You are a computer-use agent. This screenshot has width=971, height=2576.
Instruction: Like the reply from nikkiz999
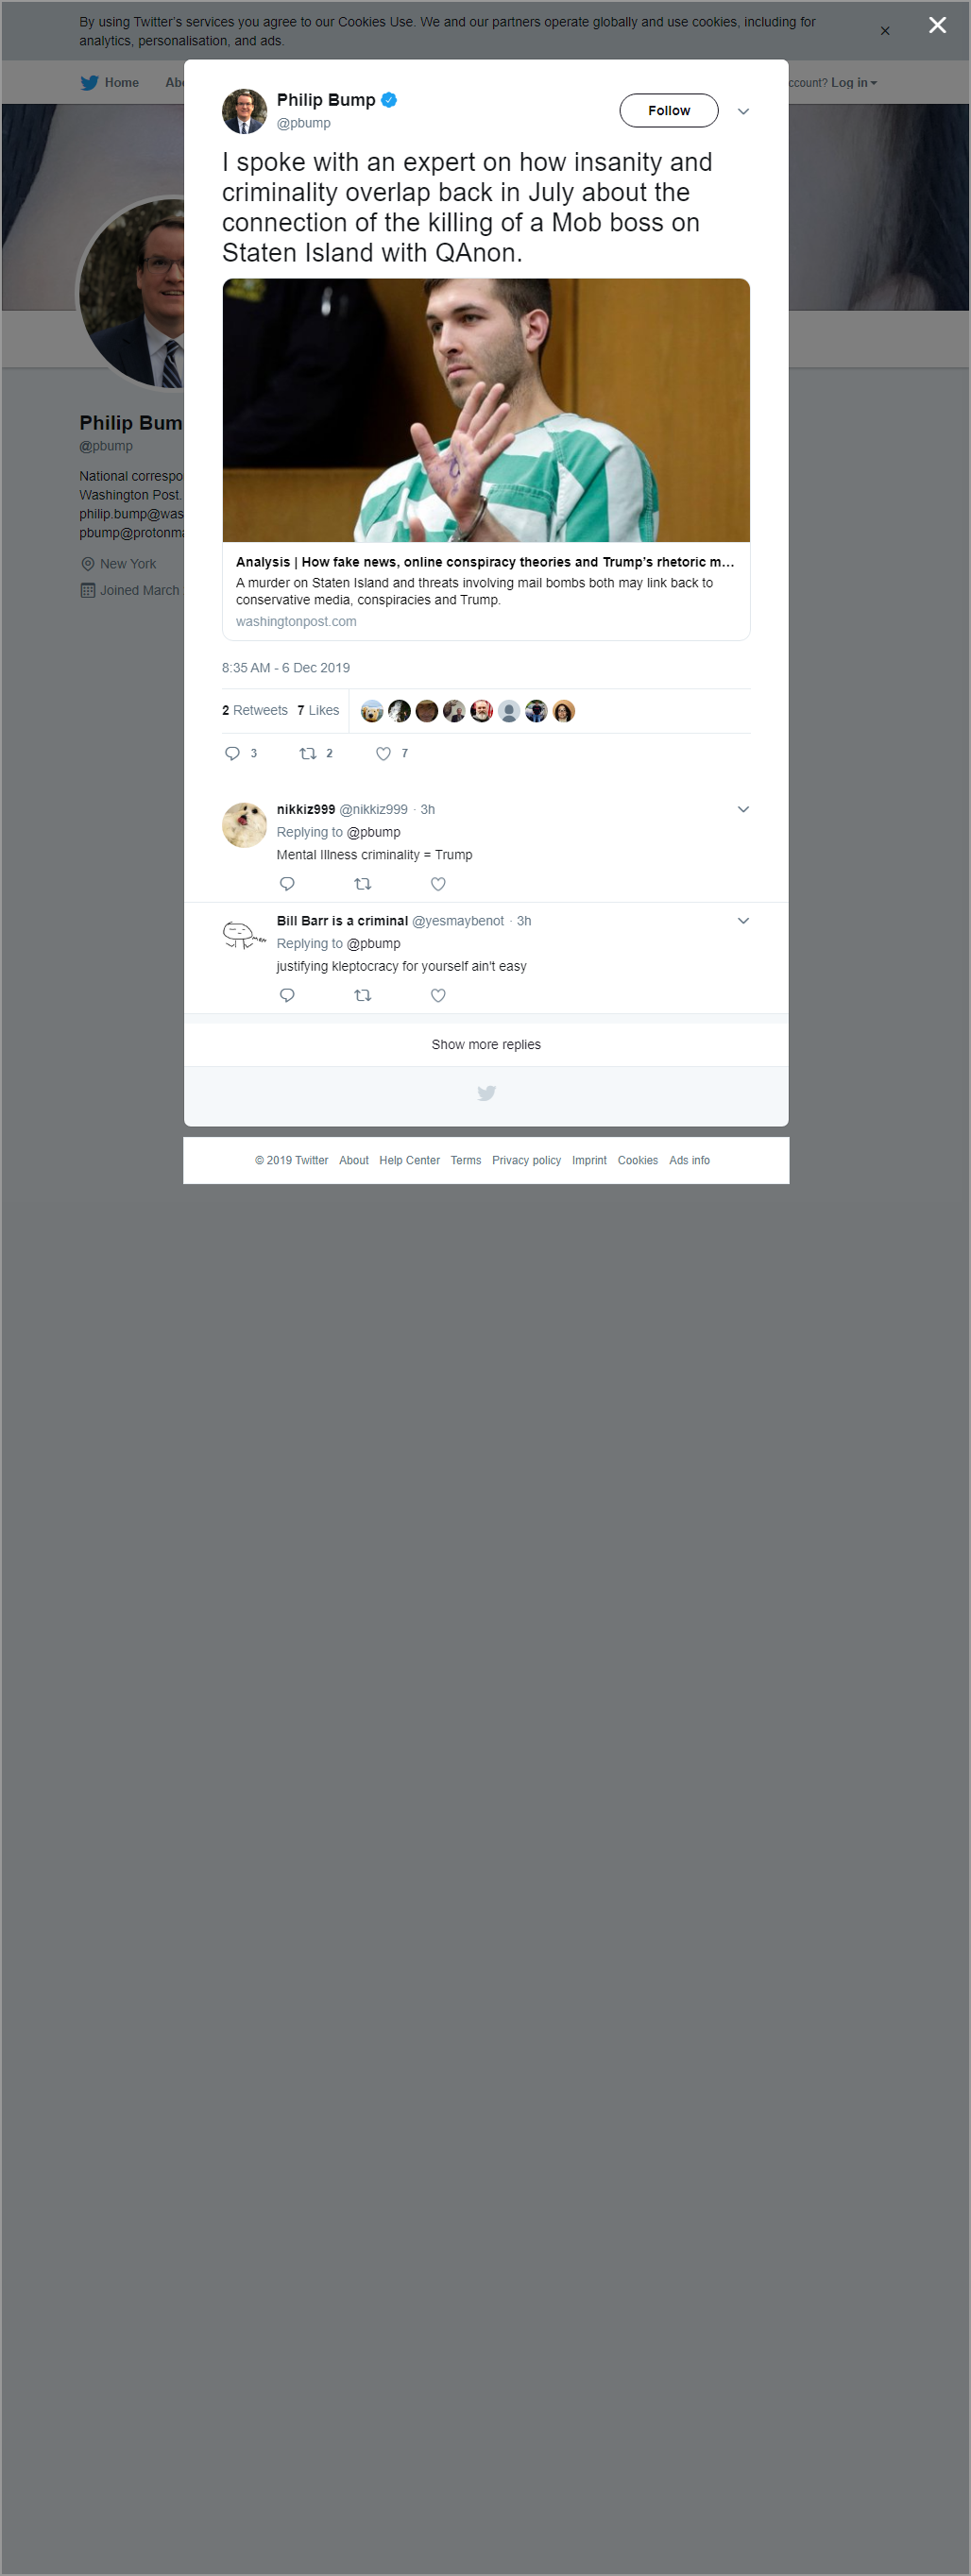[x=438, y=883]
